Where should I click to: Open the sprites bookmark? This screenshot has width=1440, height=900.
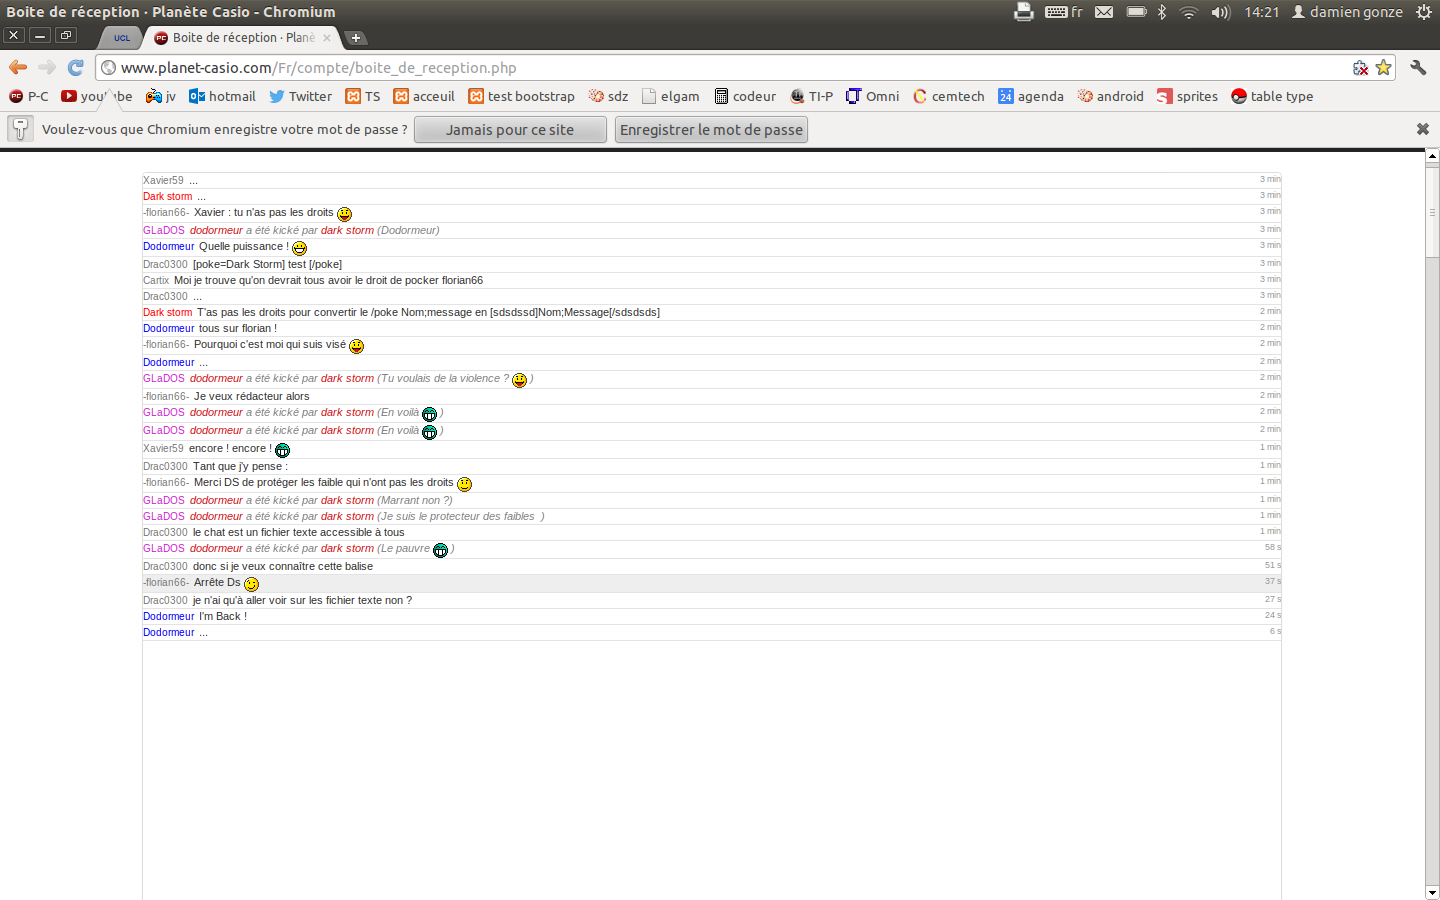click(1187, 96)
